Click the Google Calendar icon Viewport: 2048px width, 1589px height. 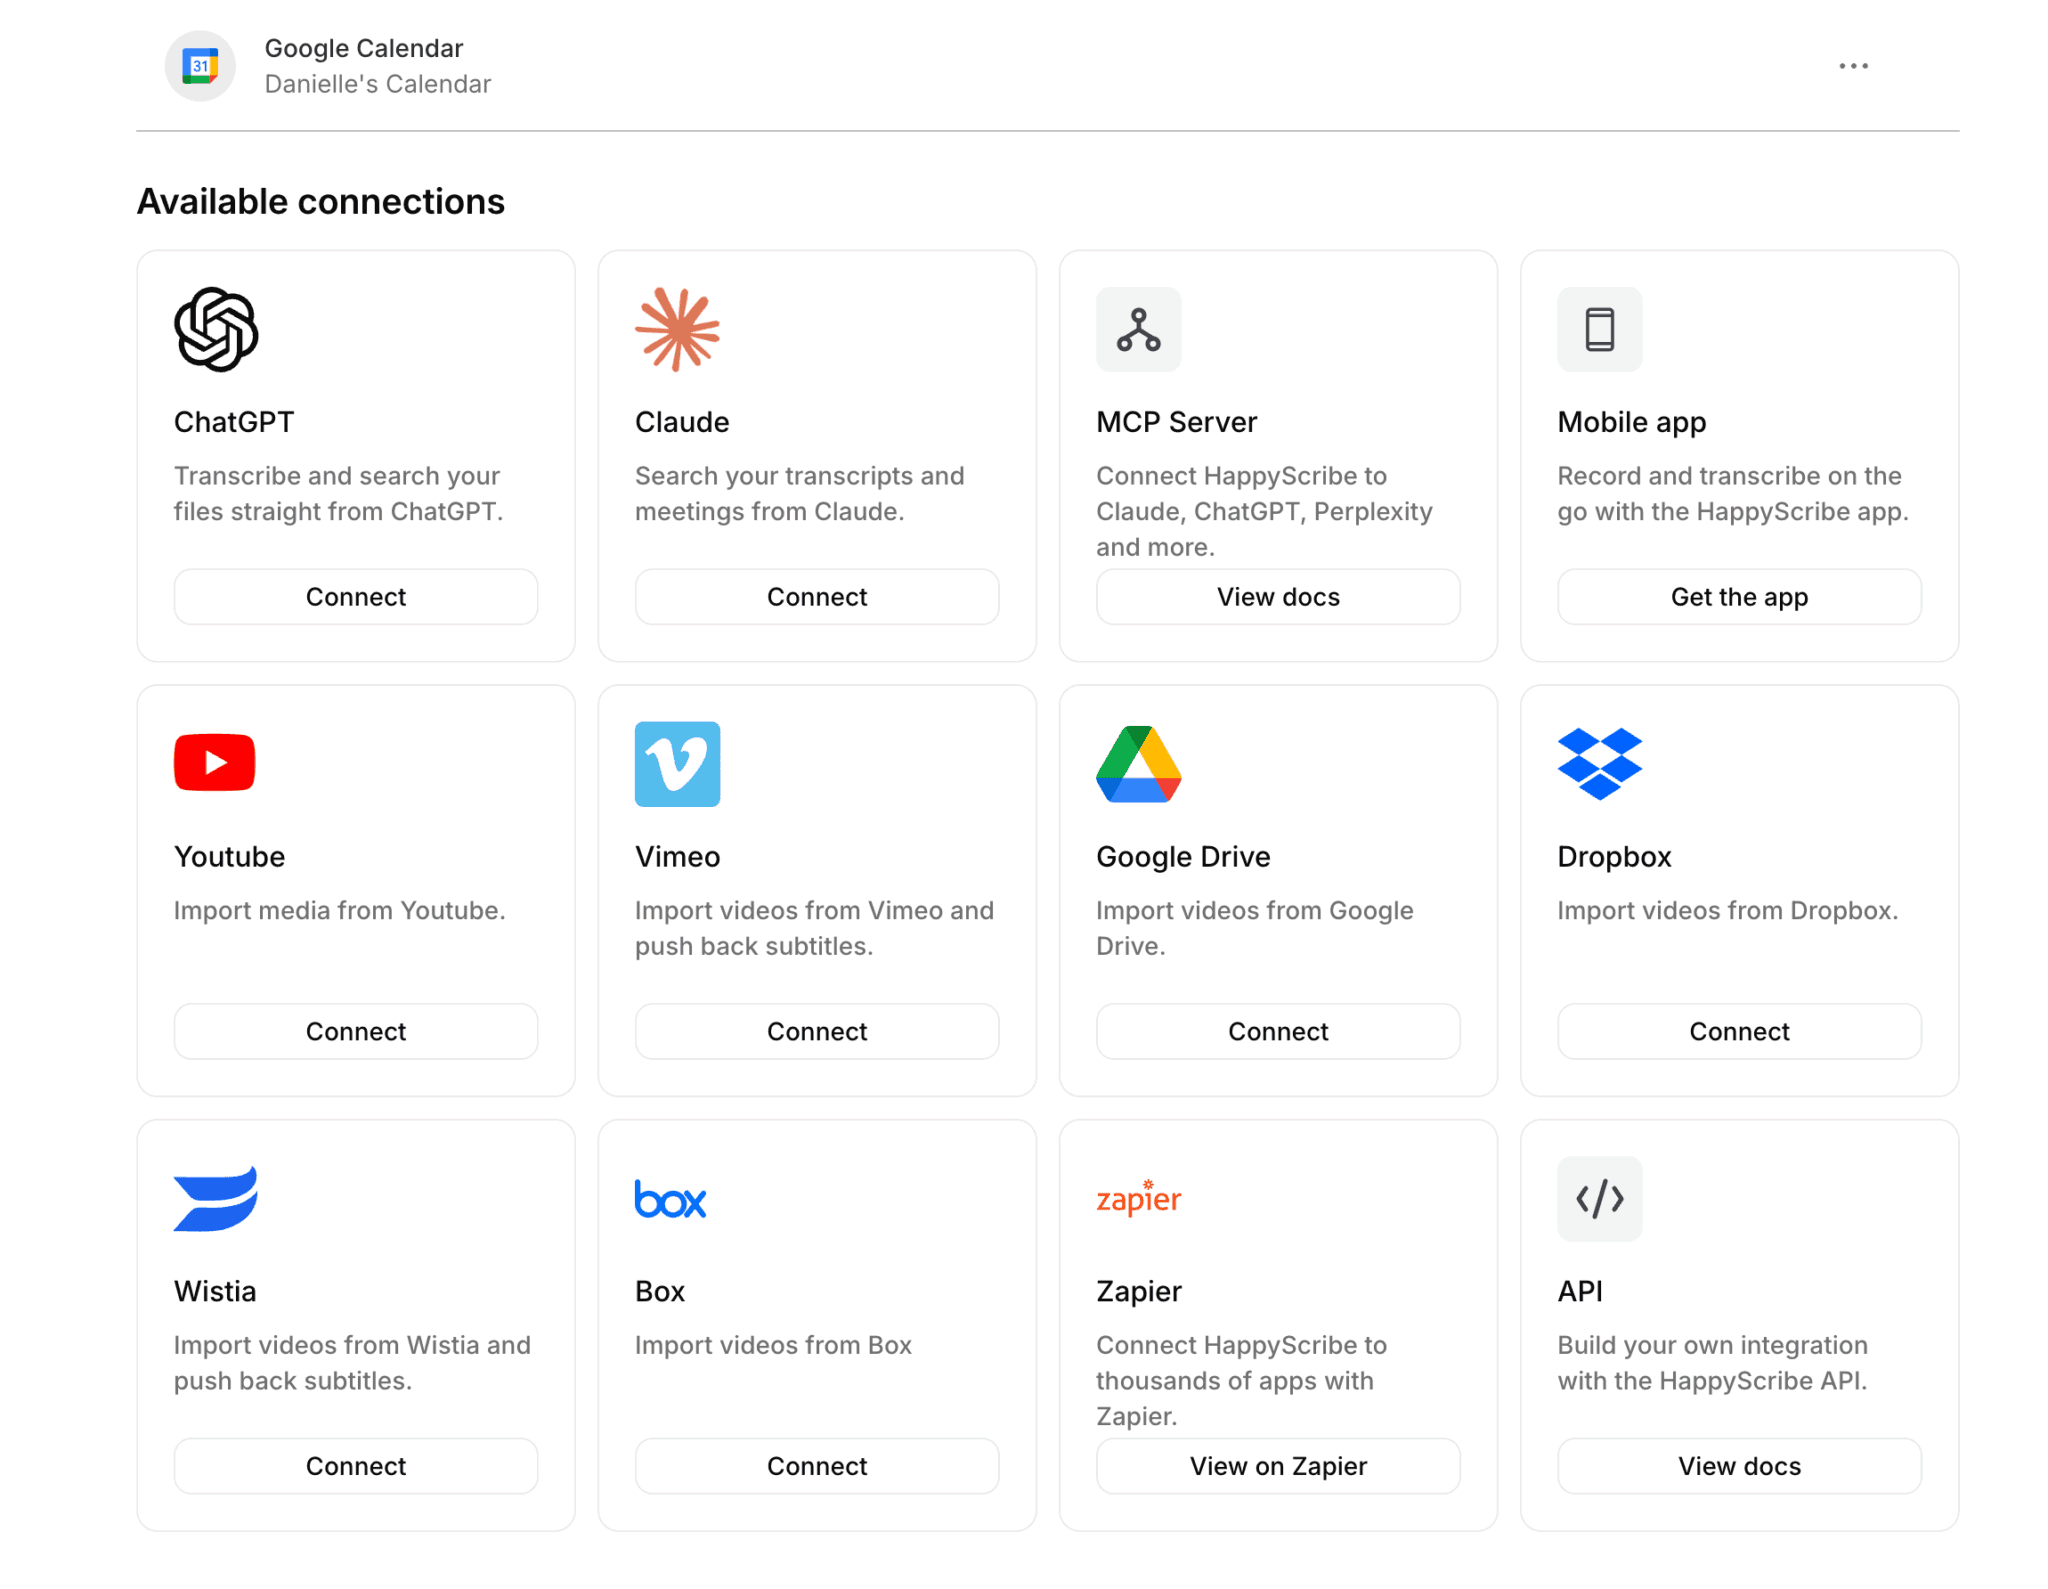tap(200, 66)
